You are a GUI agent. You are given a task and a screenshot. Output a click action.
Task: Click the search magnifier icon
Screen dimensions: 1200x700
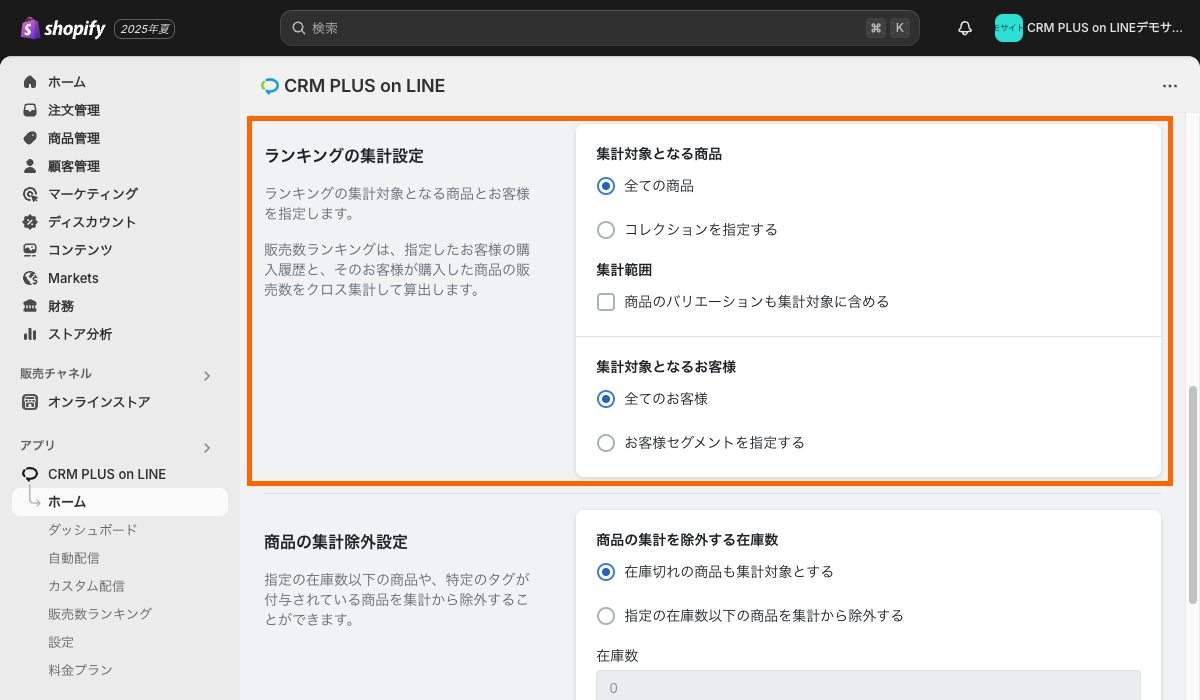tap(298, 28)
